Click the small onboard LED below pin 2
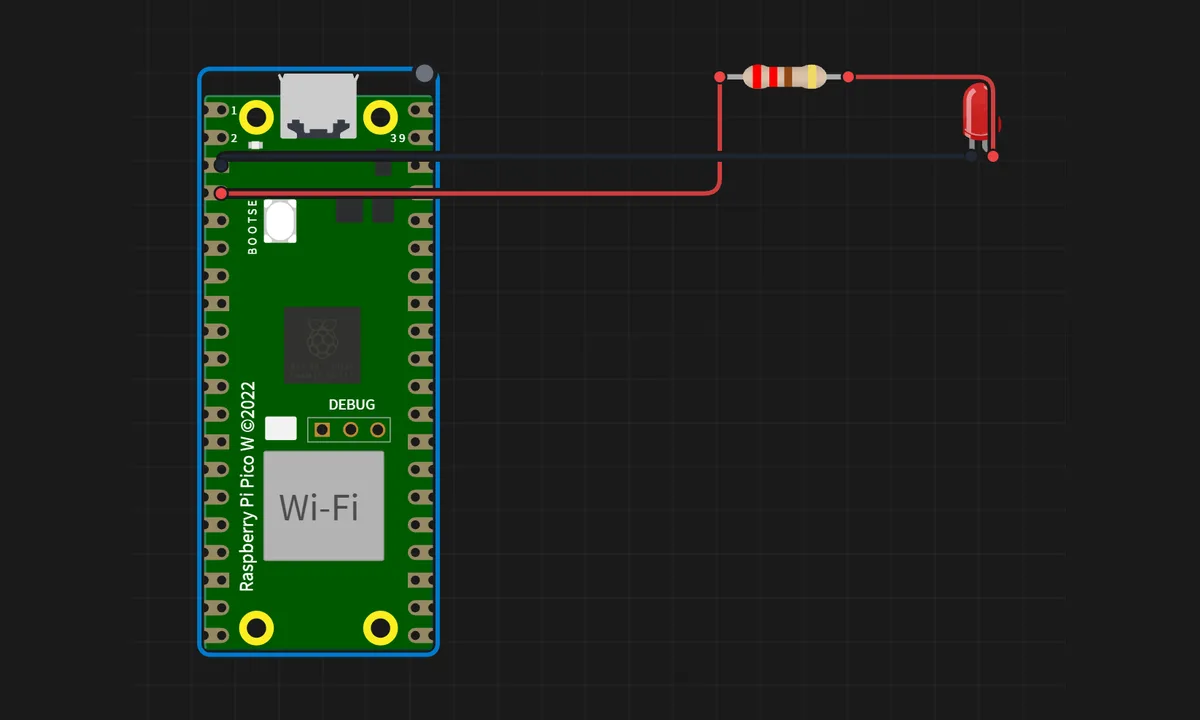This screenshot has height=720, width=1200. pos(256,146)
